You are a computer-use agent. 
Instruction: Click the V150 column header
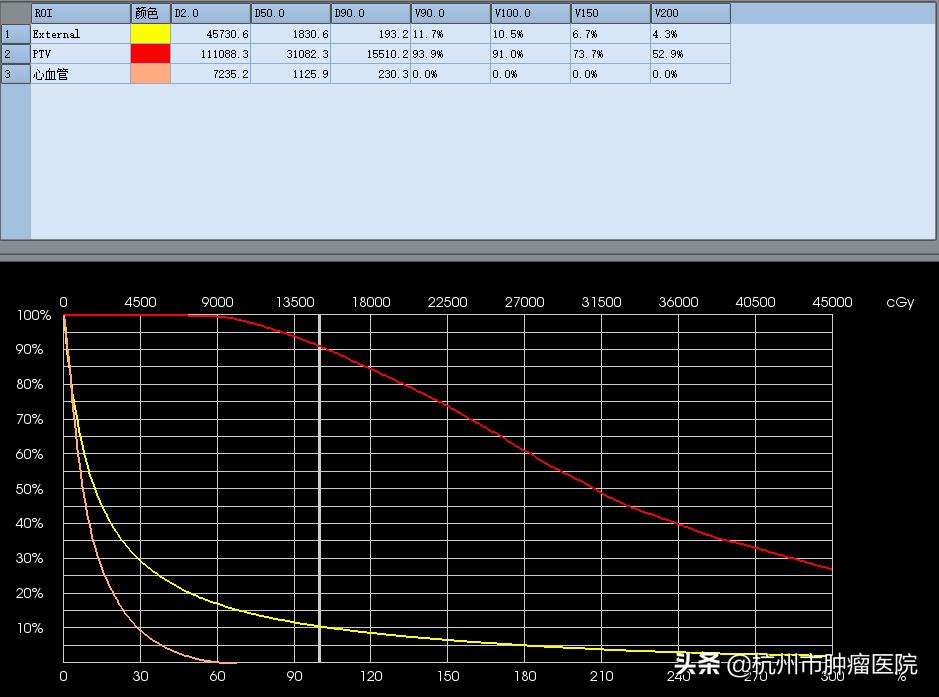pyautogui.click(x=610, y=14)
